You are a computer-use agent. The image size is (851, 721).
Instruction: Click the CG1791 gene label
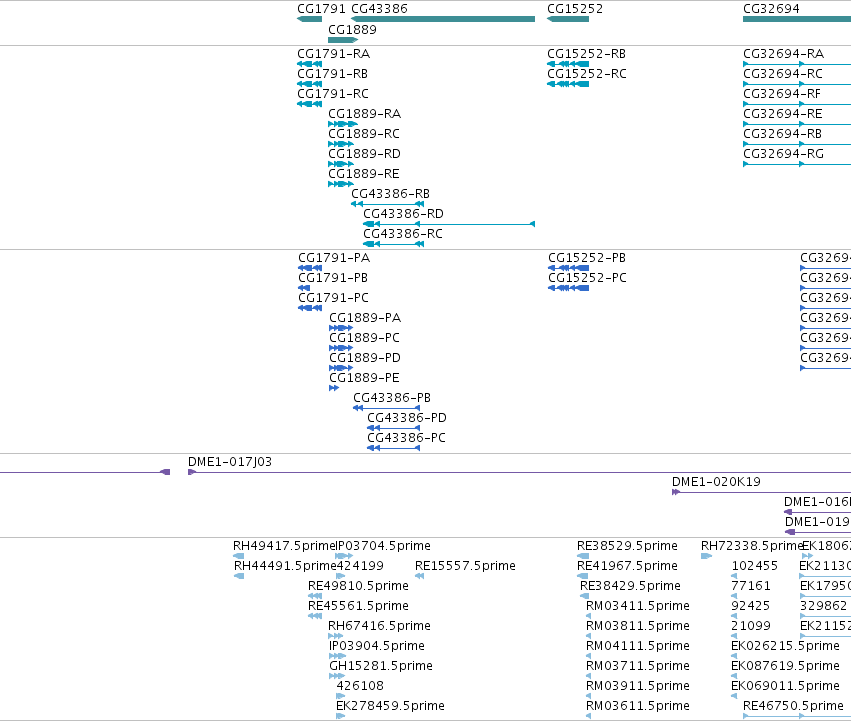(321, 9)
